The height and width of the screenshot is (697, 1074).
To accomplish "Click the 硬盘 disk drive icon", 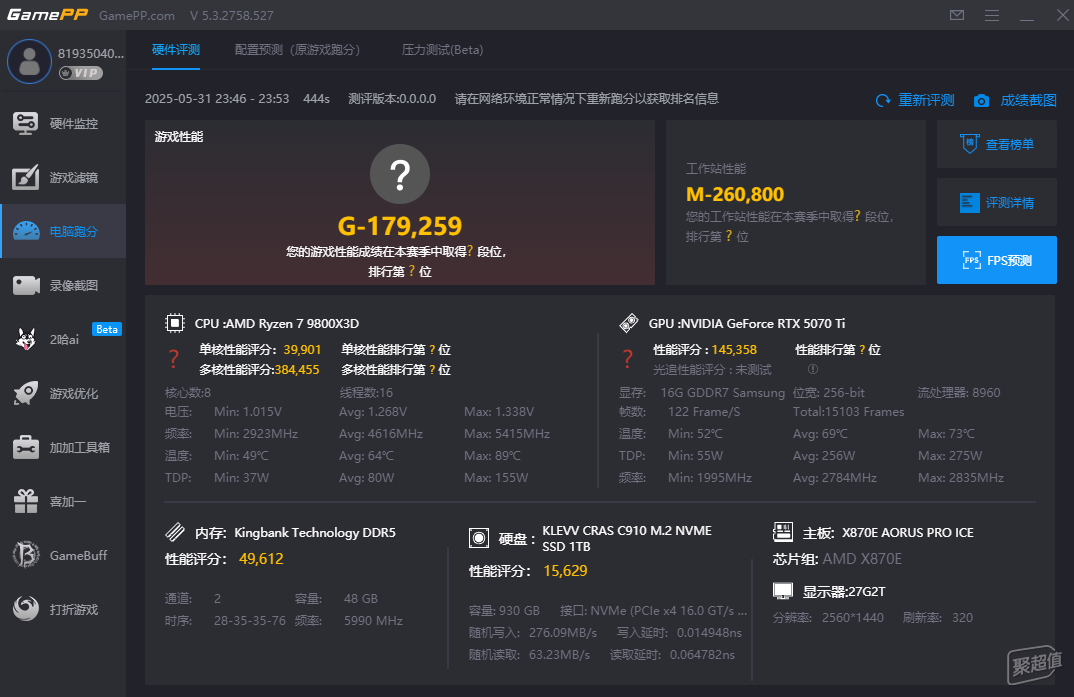I will pyautogui.click(x=479, y=538).
